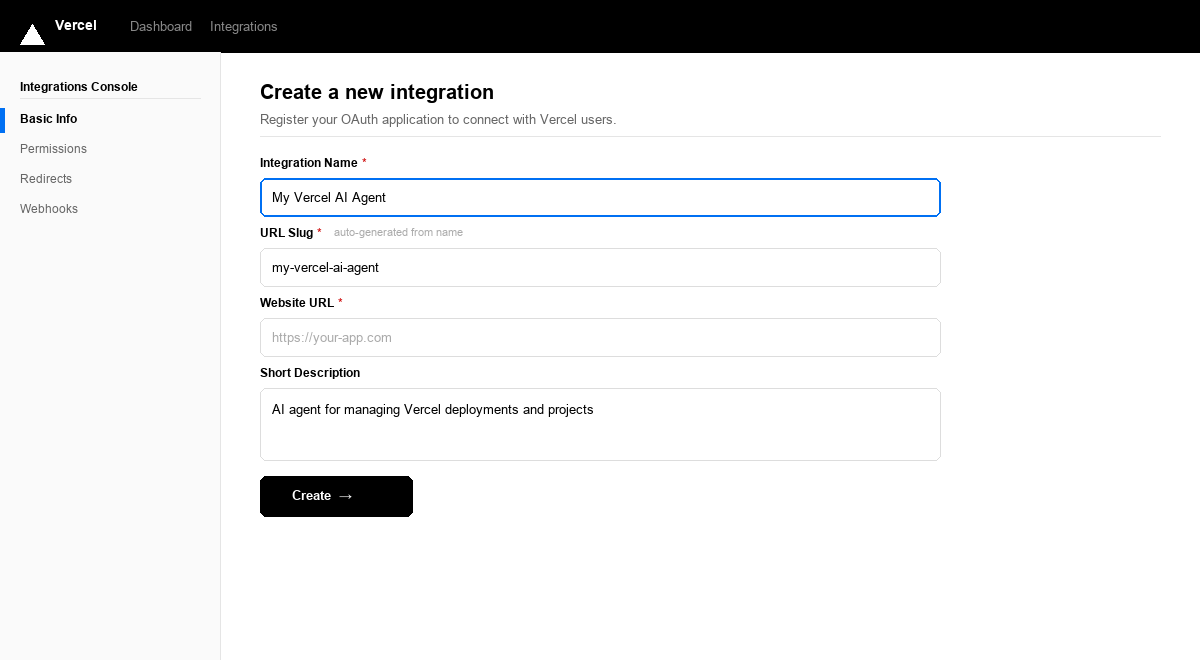1200x660 pixels.
Task: Click the blue highlight indicator beside Basic Info
Action: tap(2, 119)
